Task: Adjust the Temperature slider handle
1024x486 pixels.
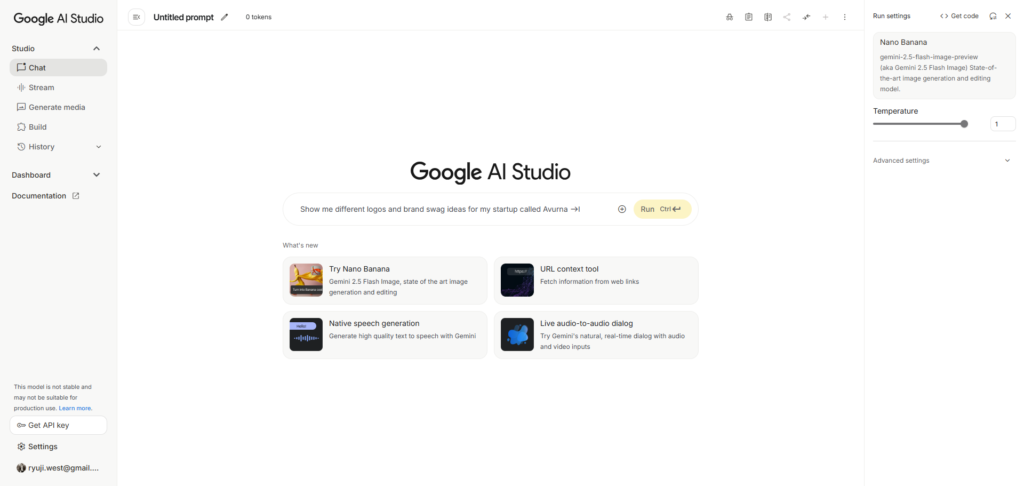Action: click(x=964, y=123)
